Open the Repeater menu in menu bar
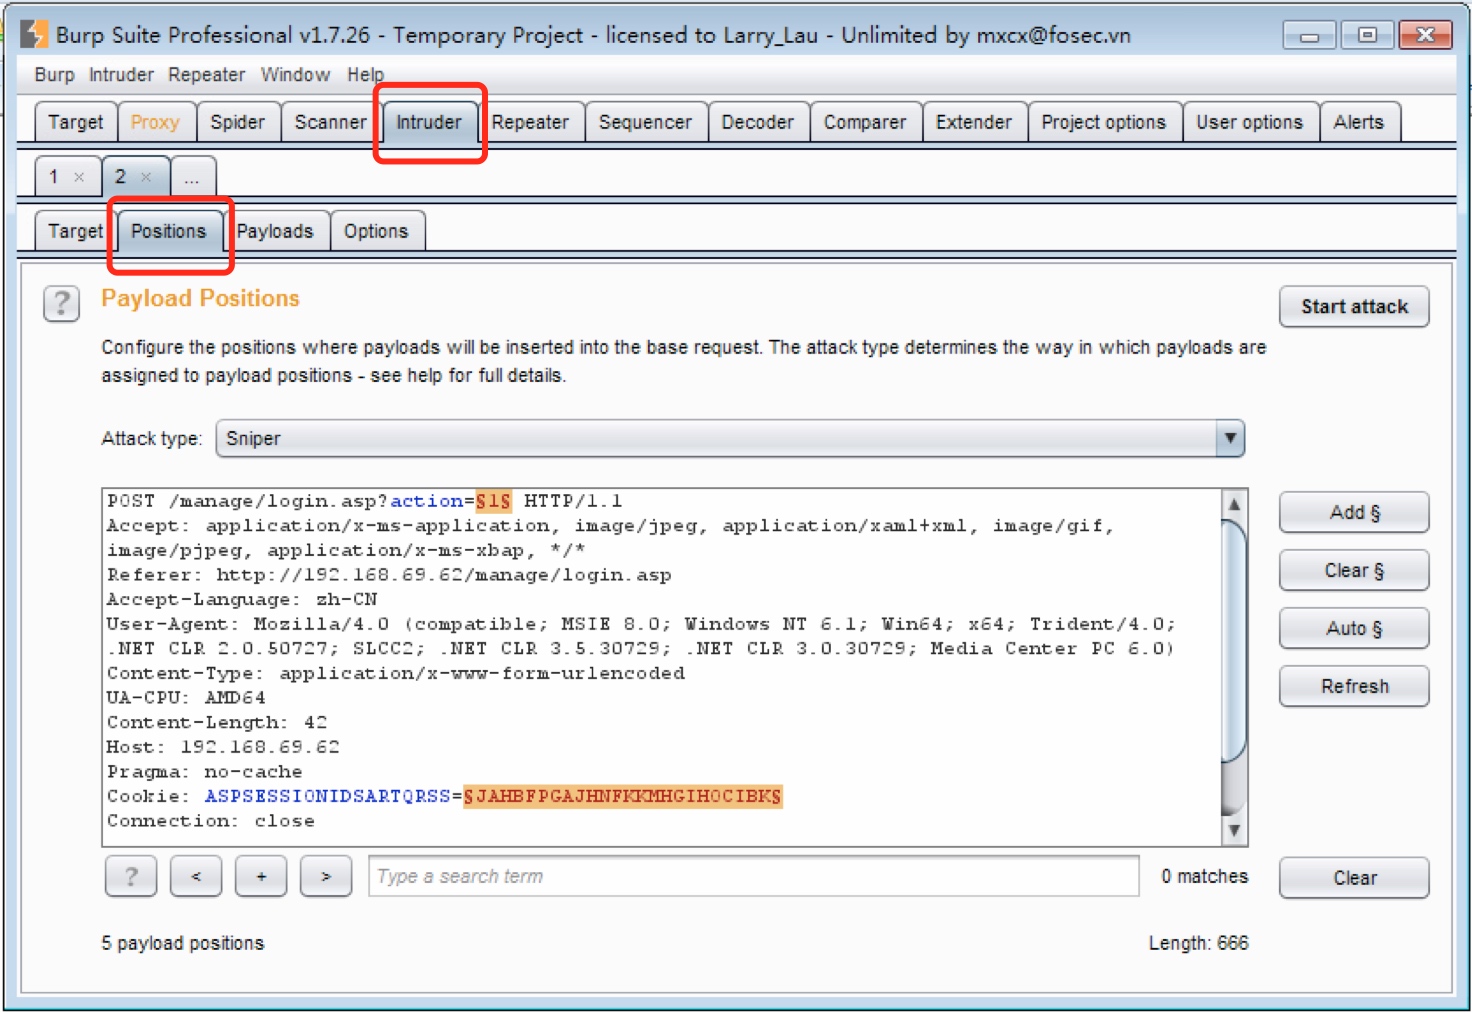Viewport: 1472px width, 1012px height. click(206, 75)
